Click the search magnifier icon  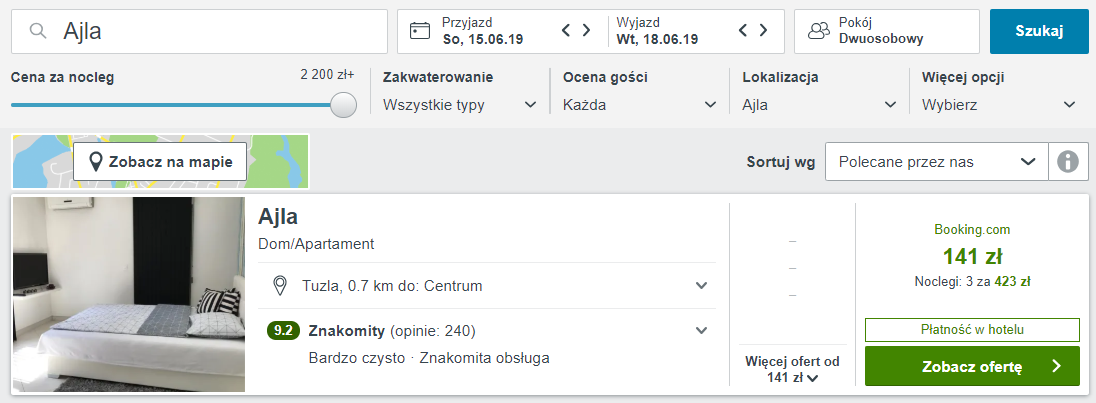(x=38, y=32)
